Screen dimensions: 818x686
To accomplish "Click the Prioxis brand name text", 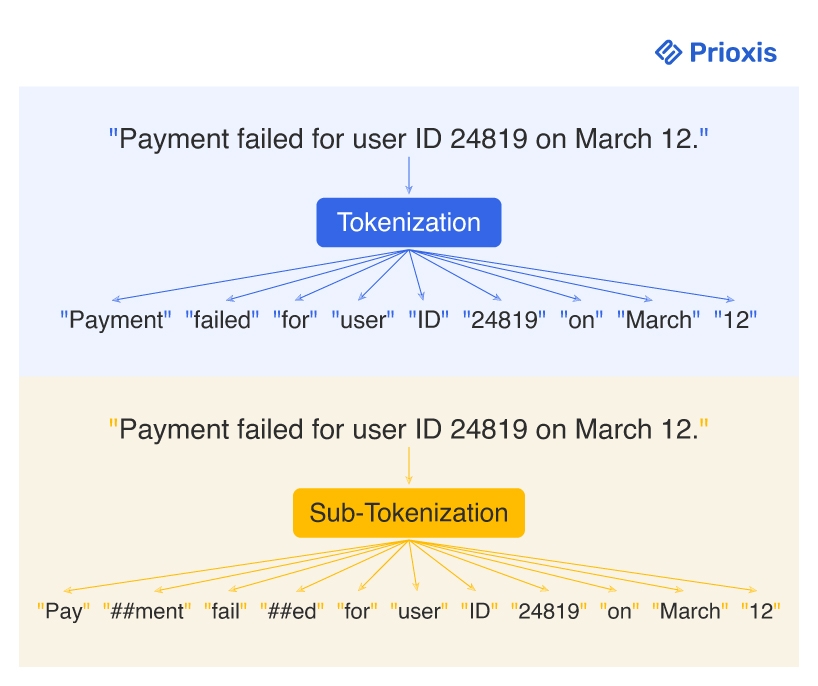I will tap(733, 52).
